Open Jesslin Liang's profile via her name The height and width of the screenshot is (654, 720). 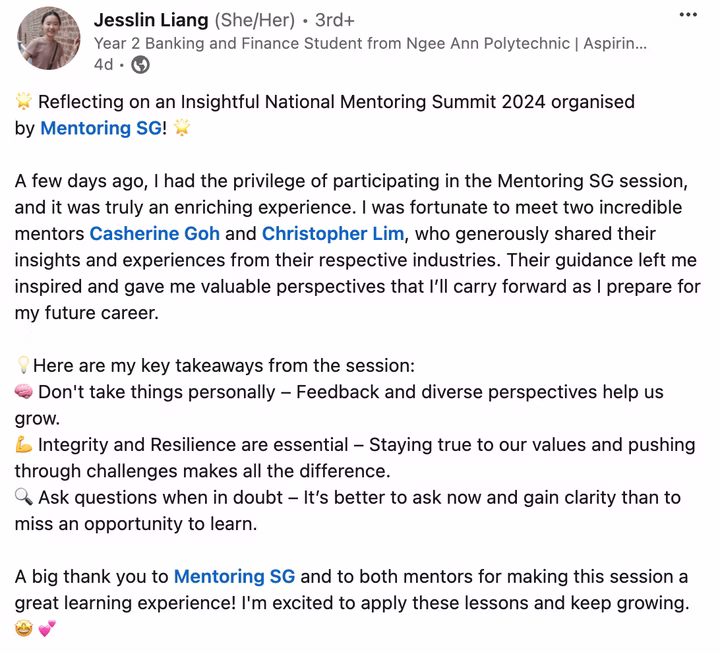coord(151,20)
